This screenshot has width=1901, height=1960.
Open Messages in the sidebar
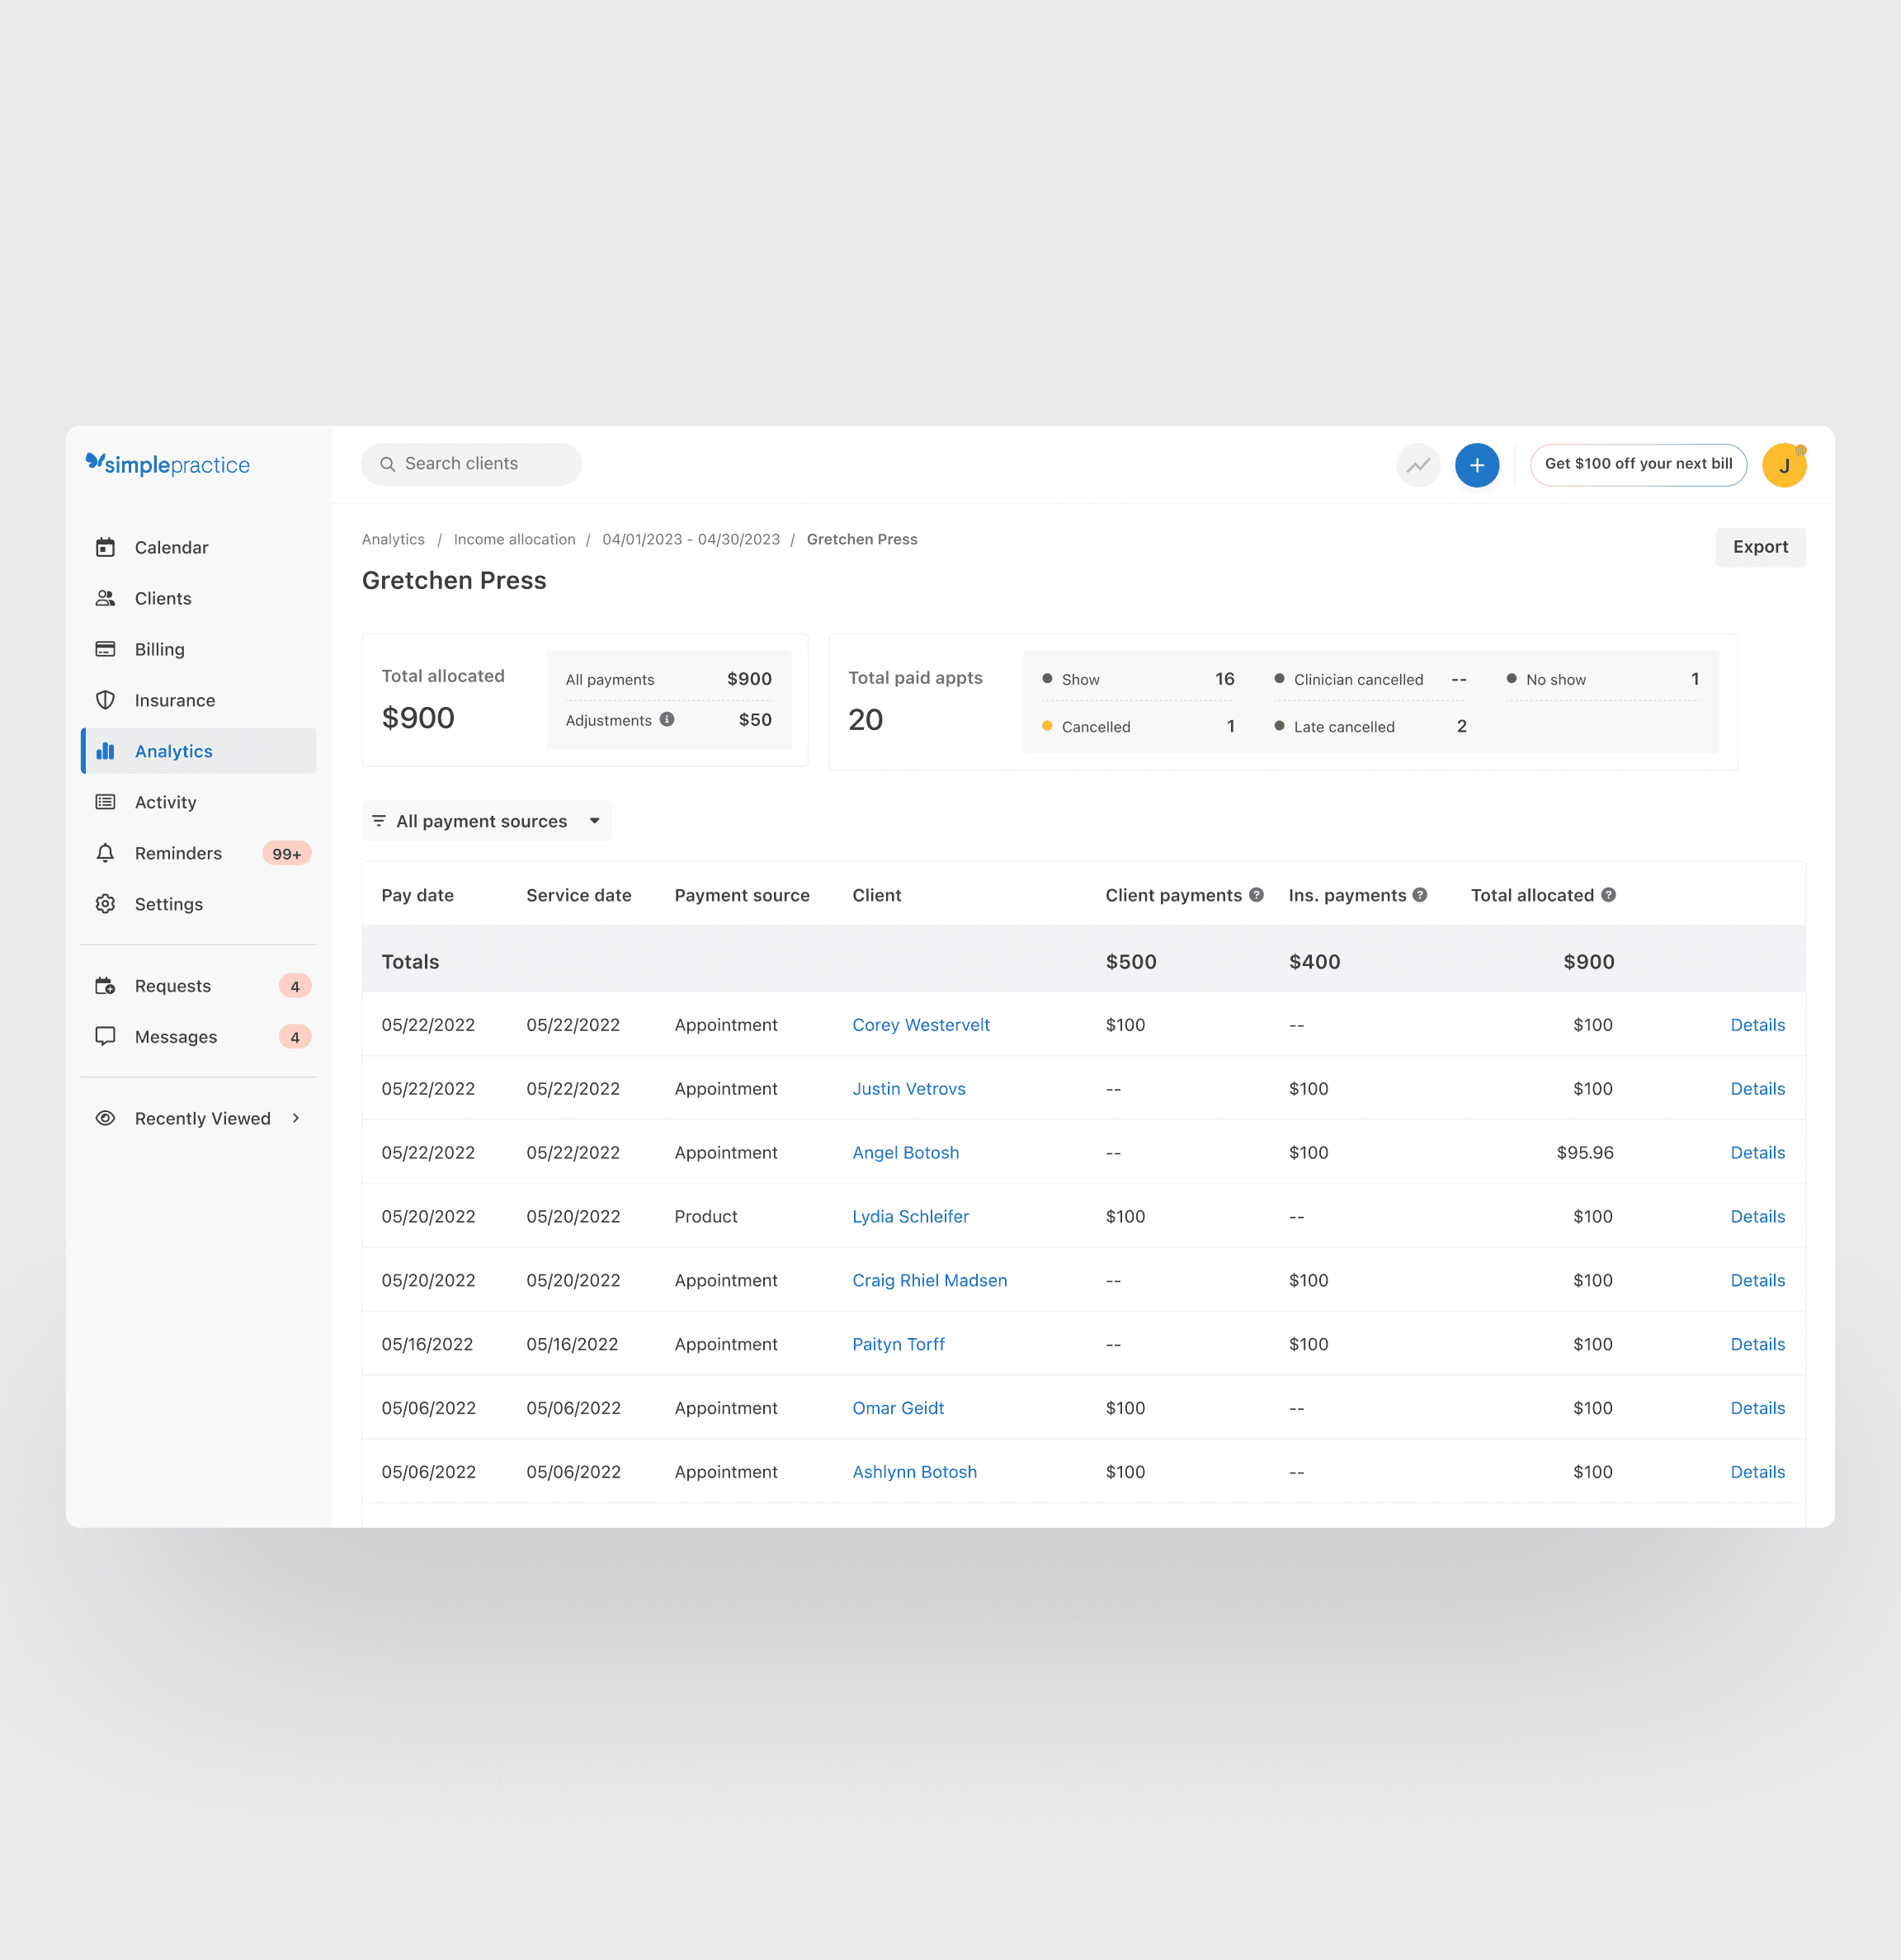pyautogui.click(x=175, y=1037)
